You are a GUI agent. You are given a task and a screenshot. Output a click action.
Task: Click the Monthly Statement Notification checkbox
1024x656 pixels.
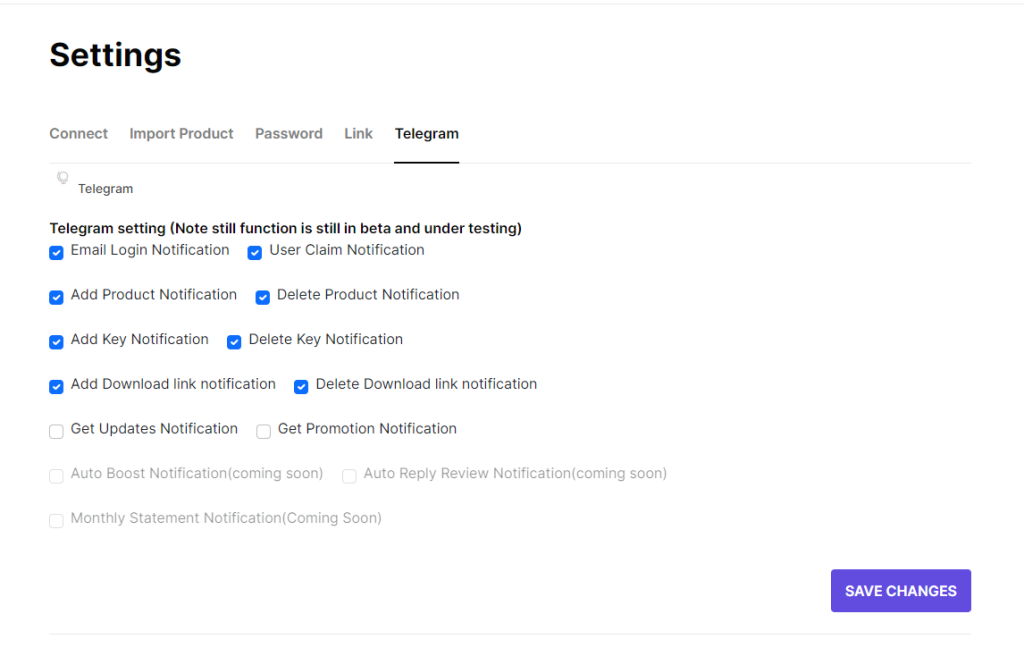[56, 521]
